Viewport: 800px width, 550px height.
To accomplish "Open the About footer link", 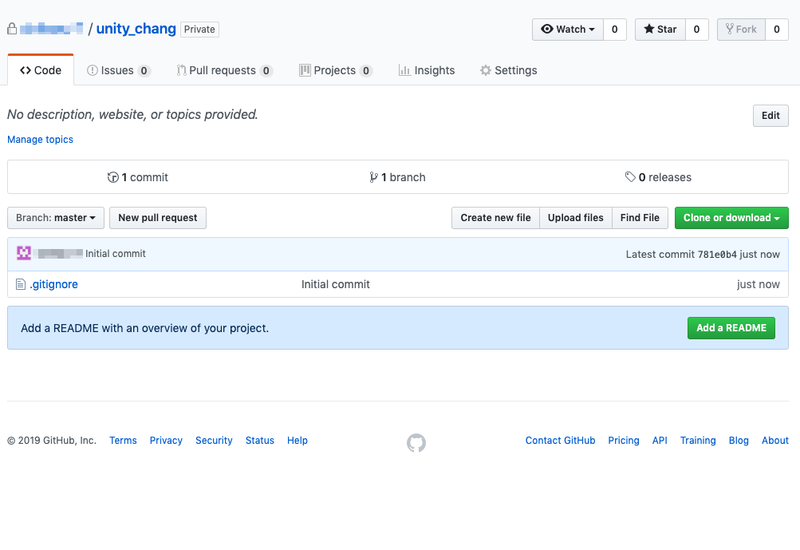I will [x=775, y=440].
